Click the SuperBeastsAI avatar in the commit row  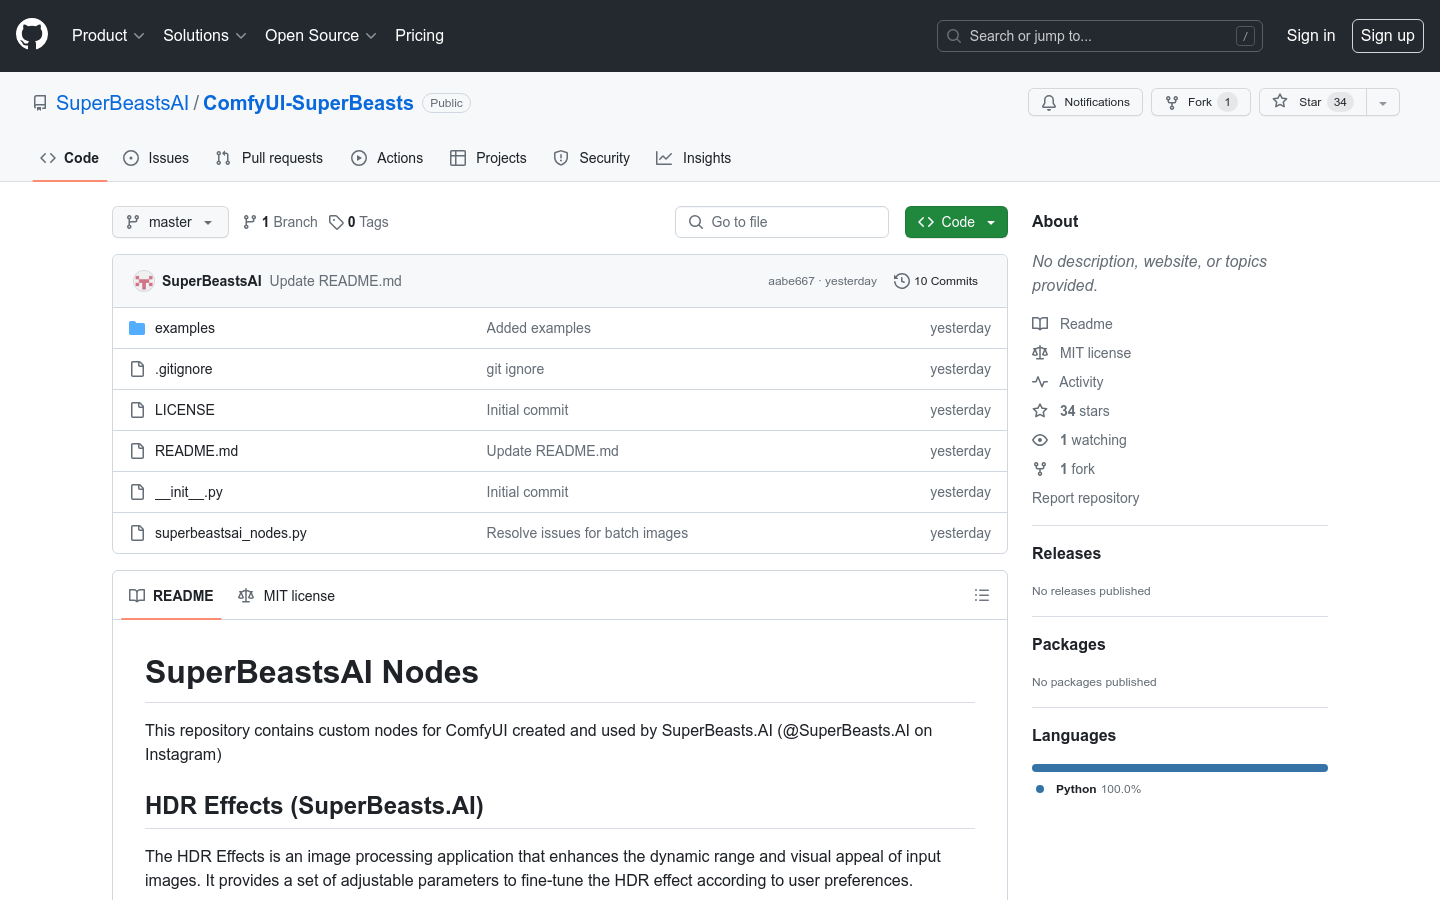tap(144, 281)
